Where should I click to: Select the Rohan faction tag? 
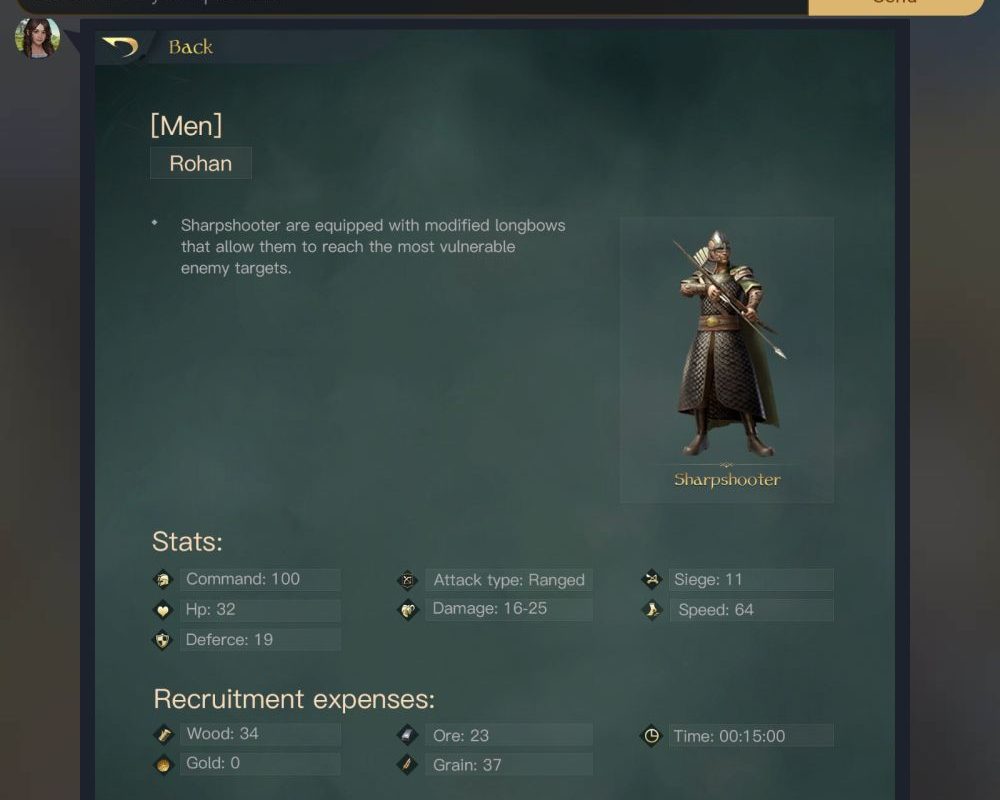tap(201, 163)
